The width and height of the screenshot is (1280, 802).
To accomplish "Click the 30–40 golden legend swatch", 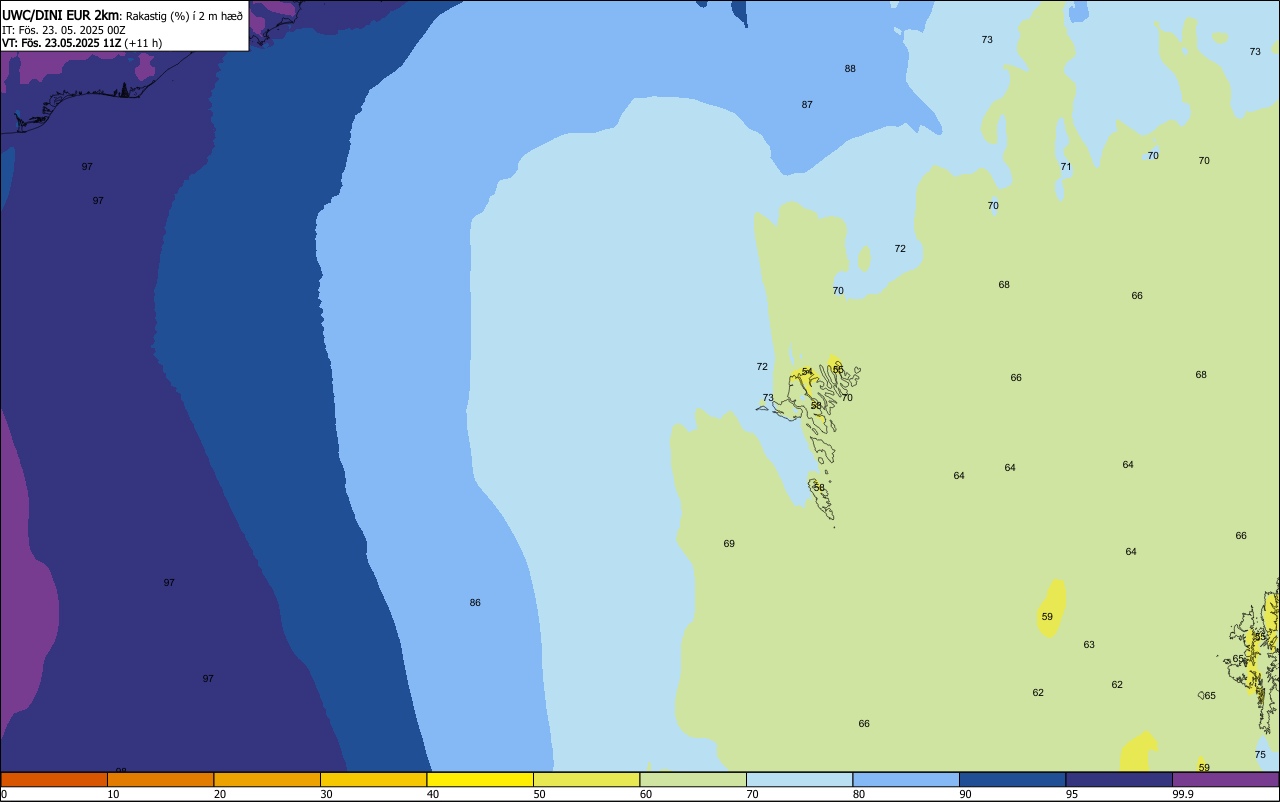I will (x=373, y=779).
